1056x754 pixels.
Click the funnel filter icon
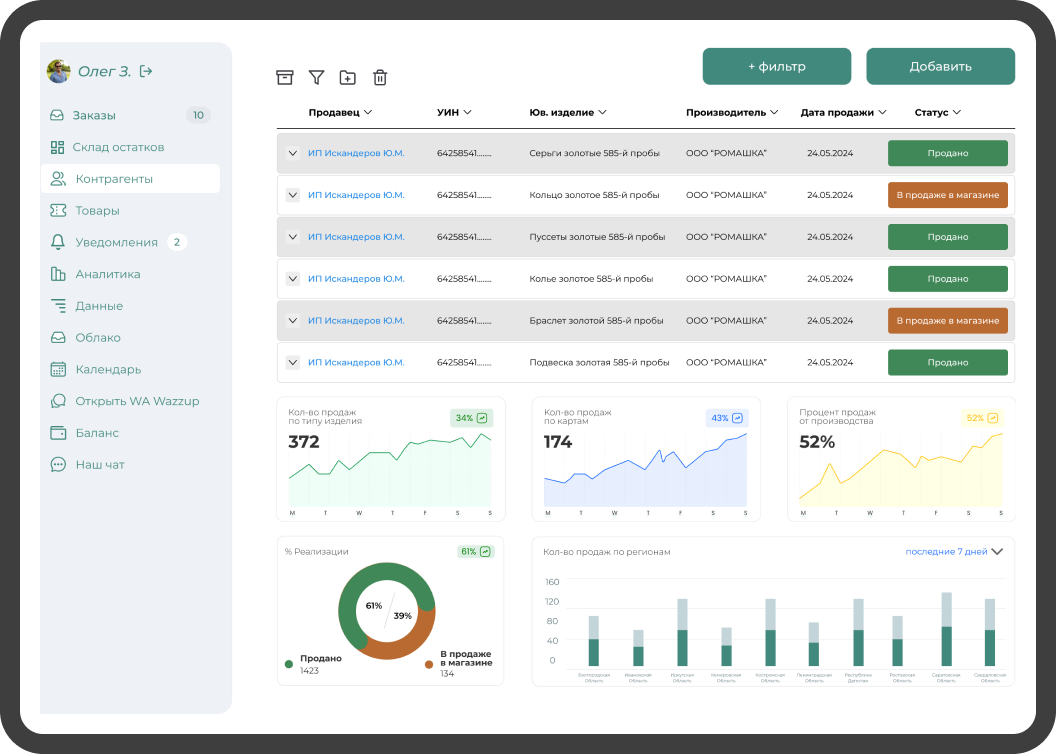click(x=316, y=78)
